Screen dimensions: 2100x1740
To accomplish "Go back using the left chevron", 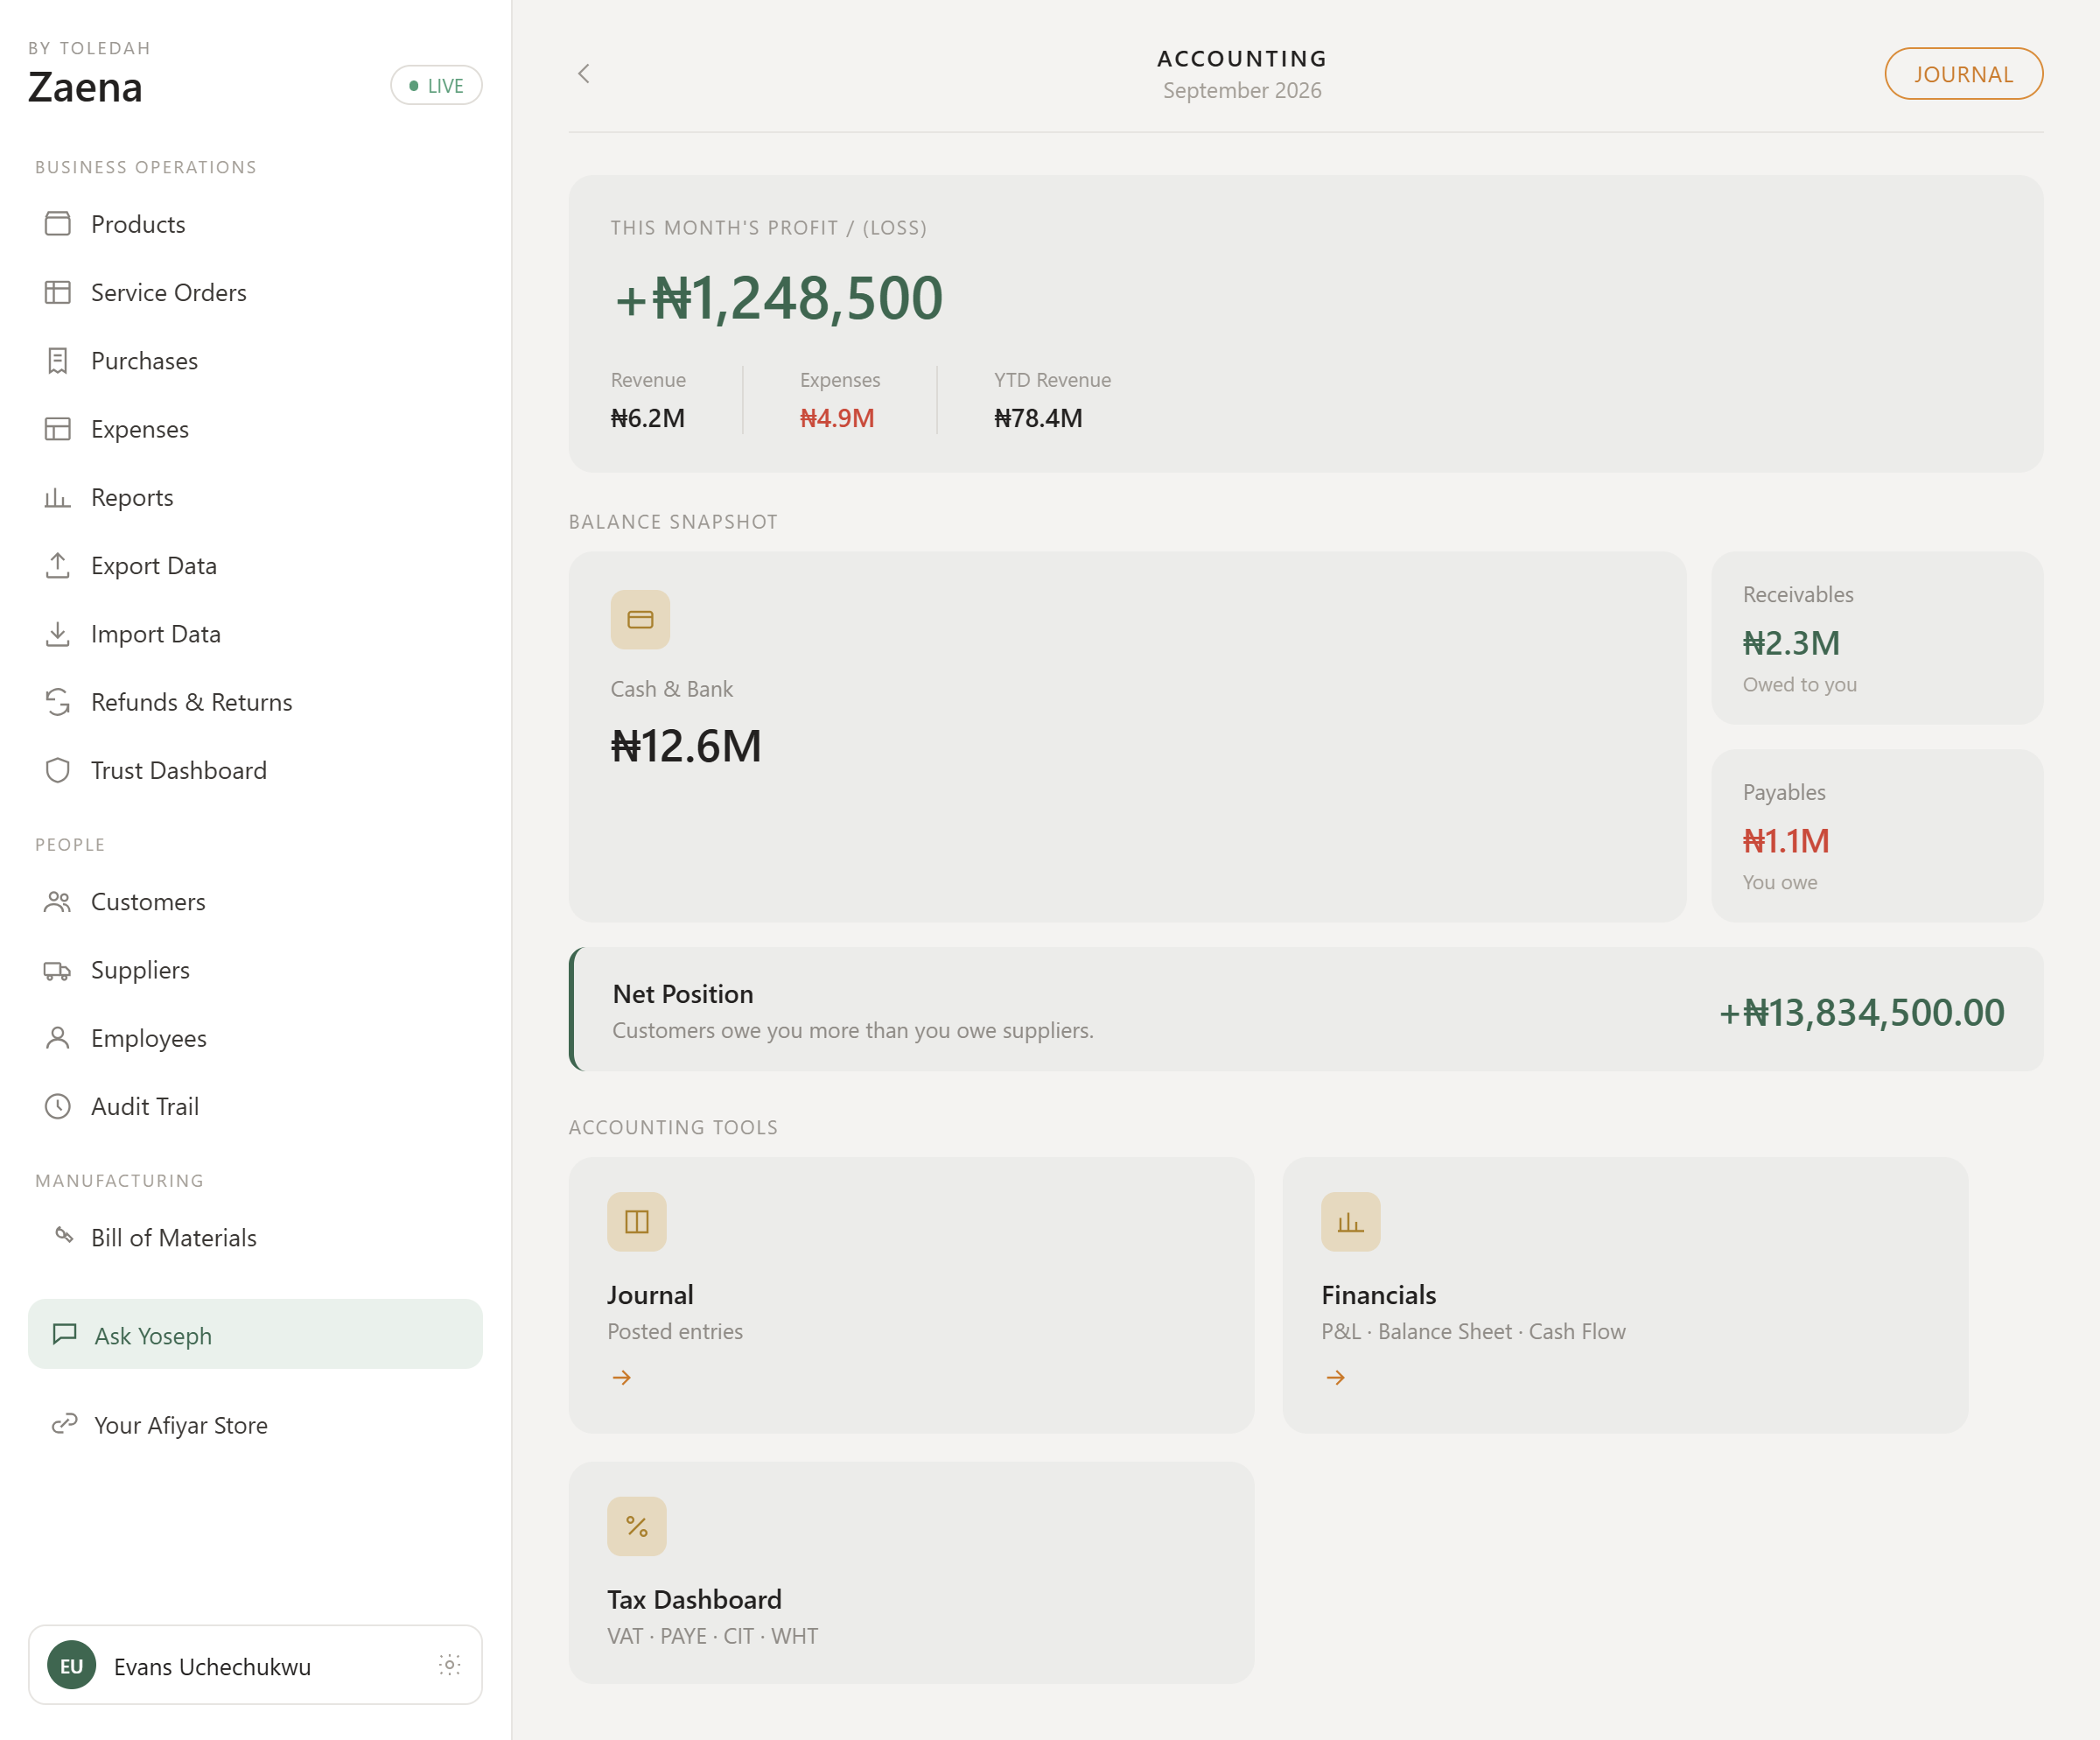I will pyautogui.click(x=584, y=74).
